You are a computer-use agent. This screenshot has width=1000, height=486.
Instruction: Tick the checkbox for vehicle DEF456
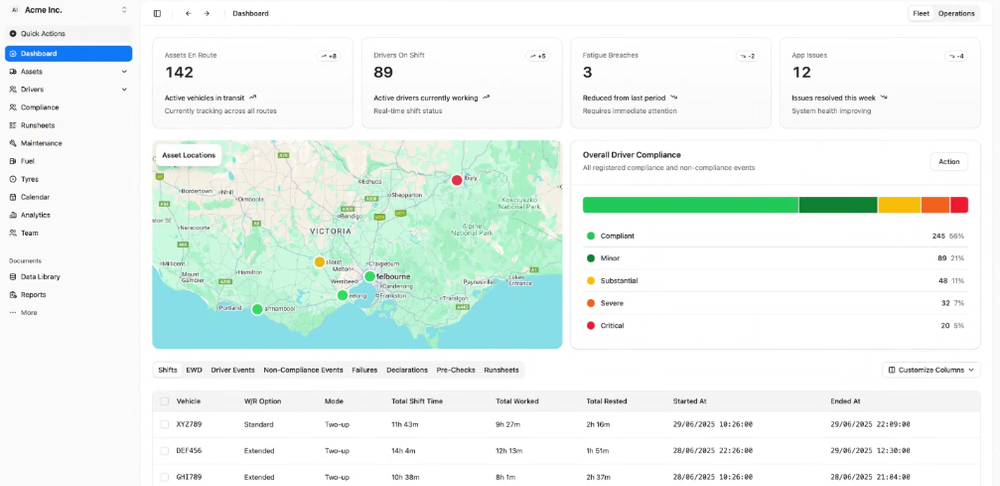pos(165,450)
